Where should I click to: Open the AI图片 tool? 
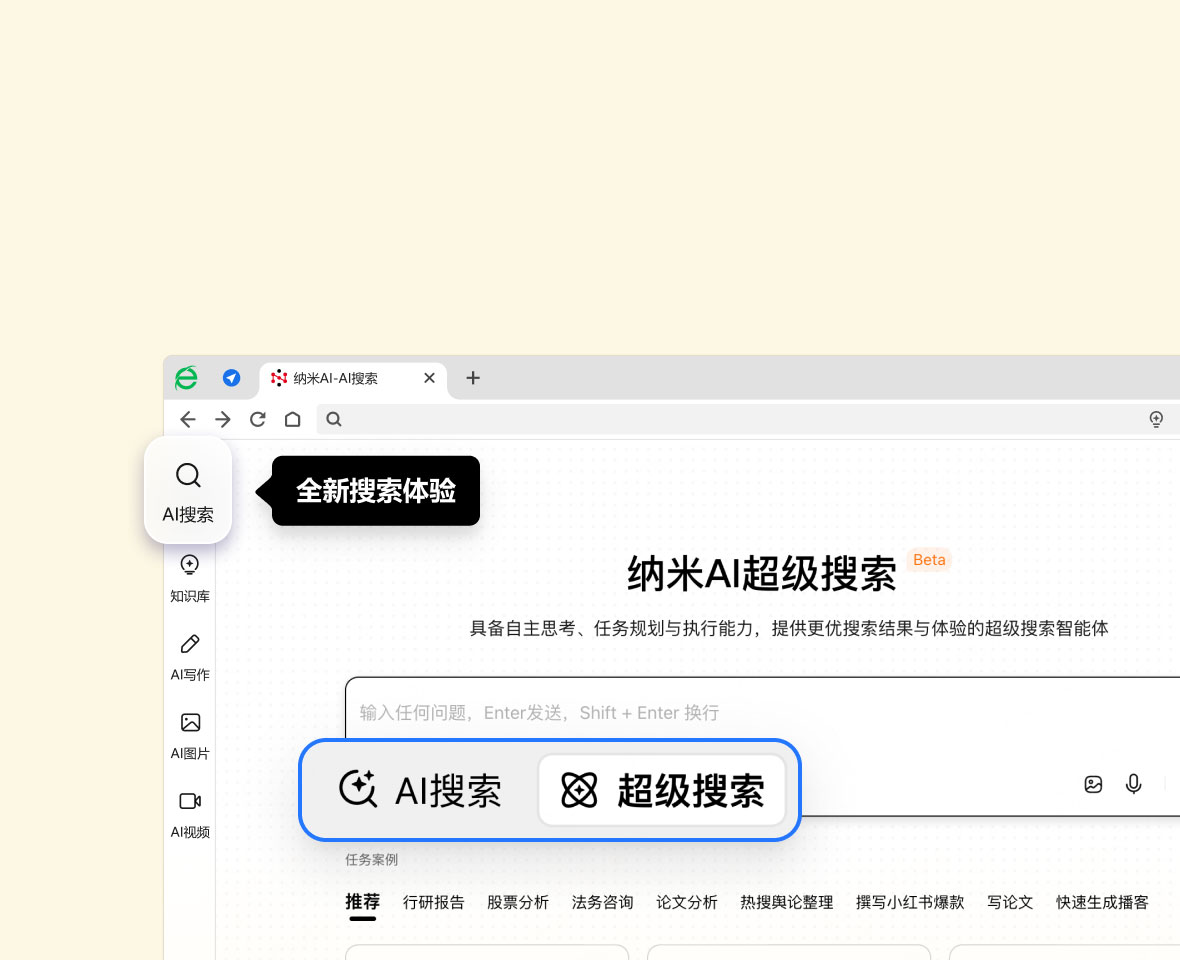(x=189, y=734)
